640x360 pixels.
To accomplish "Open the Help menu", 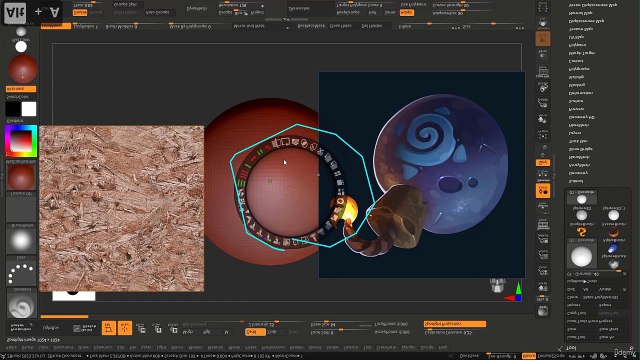I will coord(443,347).
